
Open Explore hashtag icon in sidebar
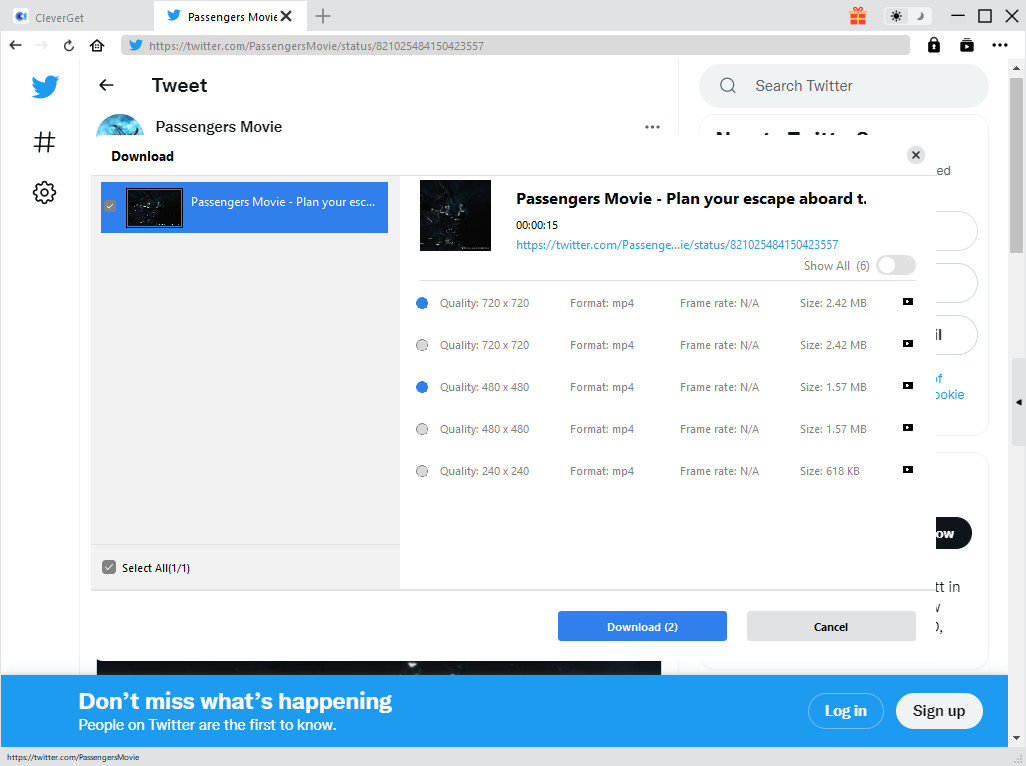click(x=44, y=142)
